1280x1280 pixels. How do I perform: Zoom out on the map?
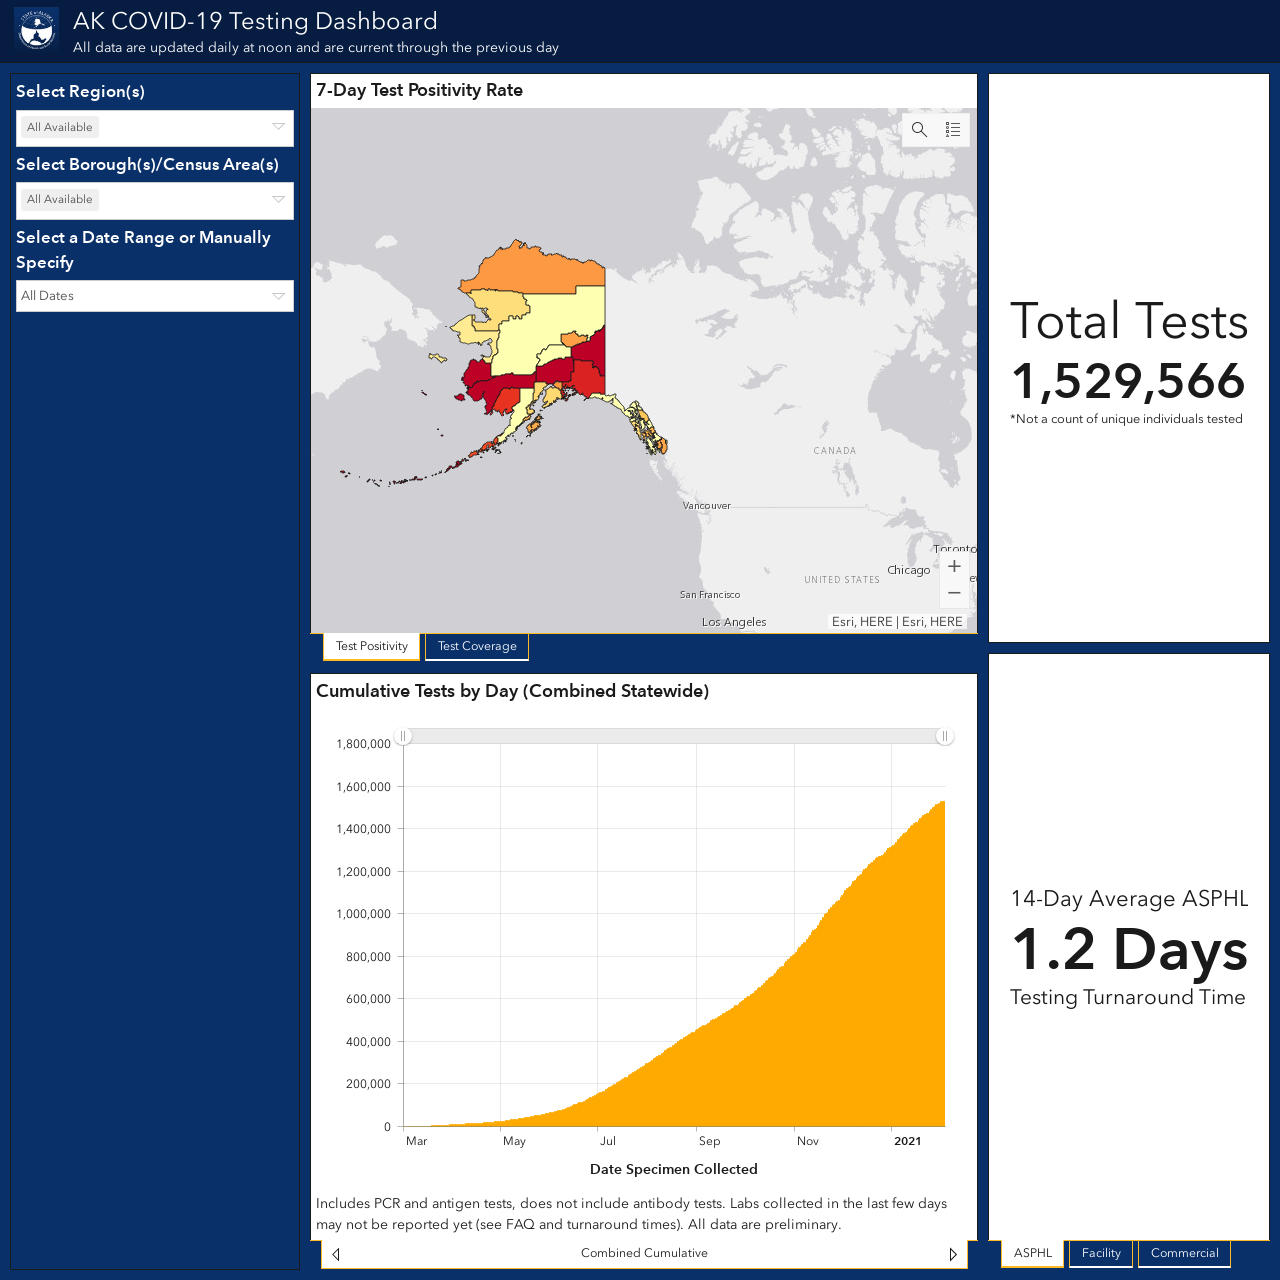pos(954,593)
